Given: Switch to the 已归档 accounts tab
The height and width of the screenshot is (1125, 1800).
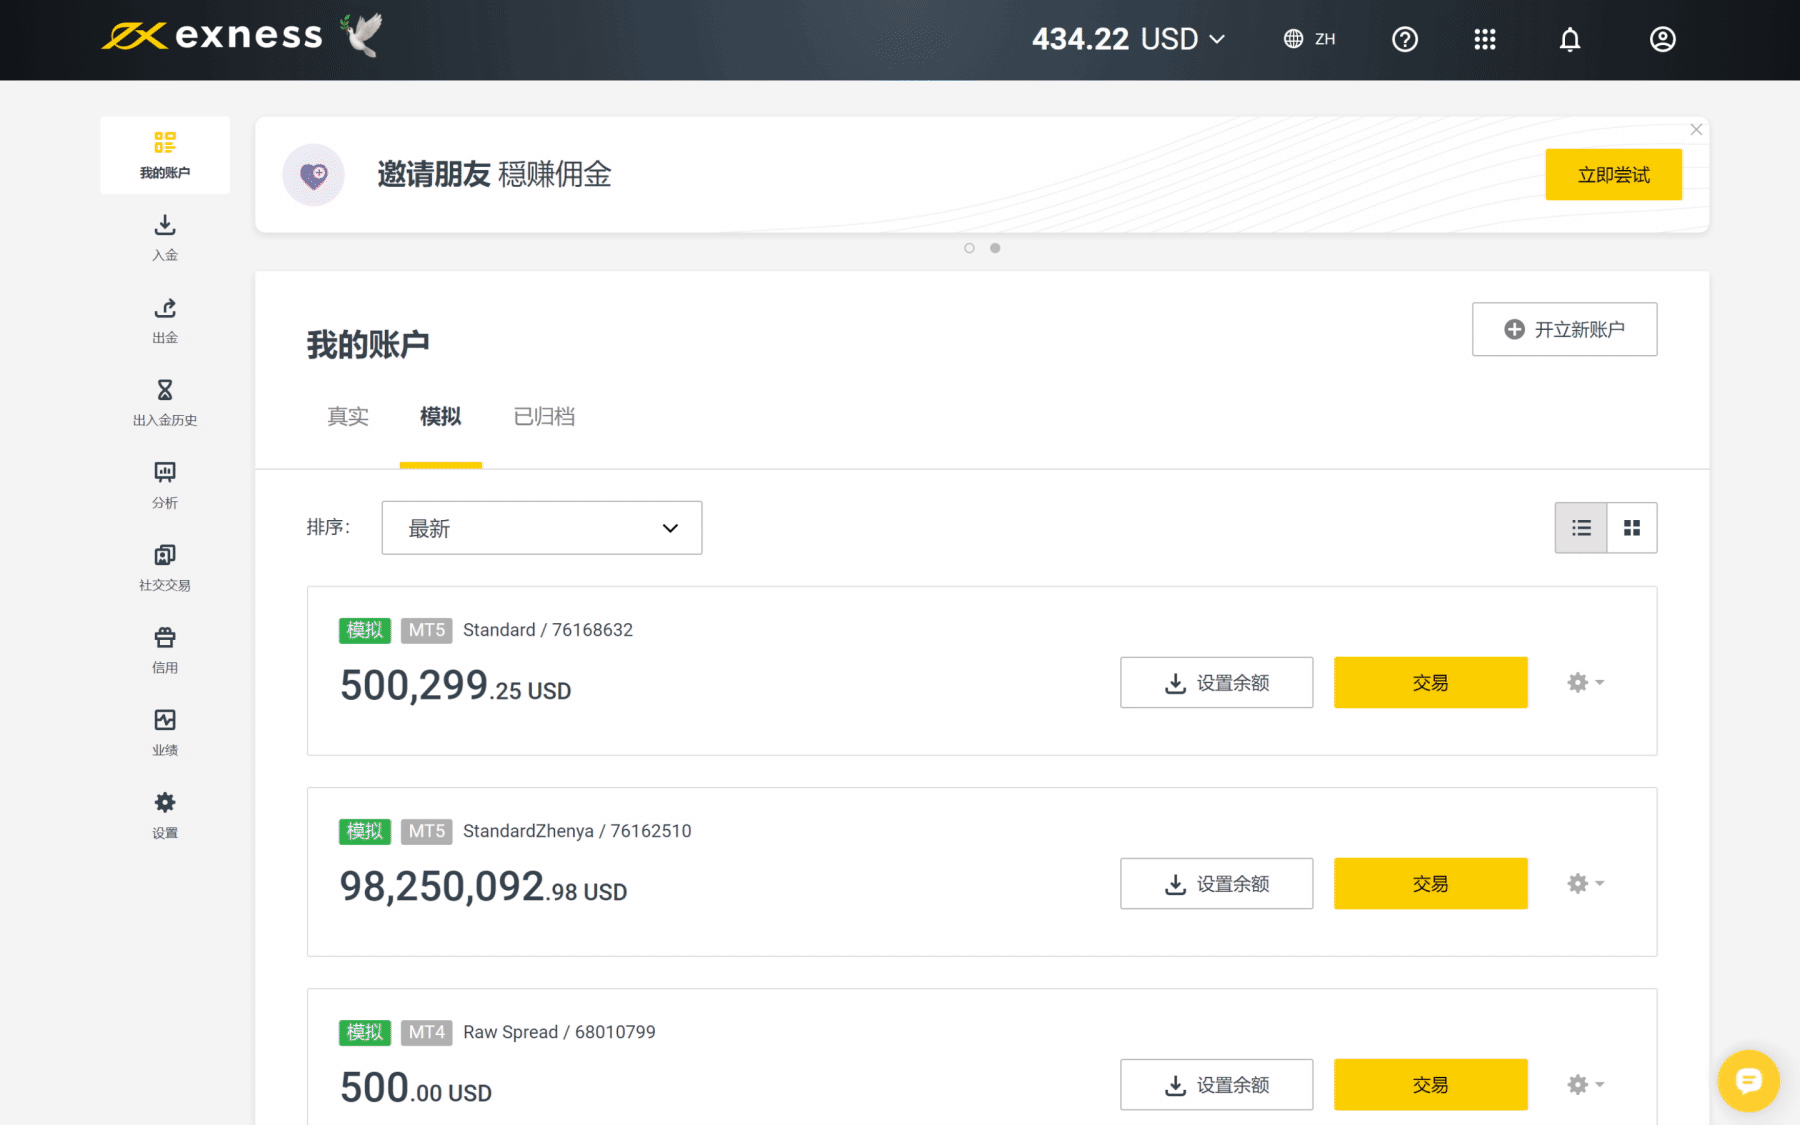Looking at the screenshot, I should click(544, 416).
